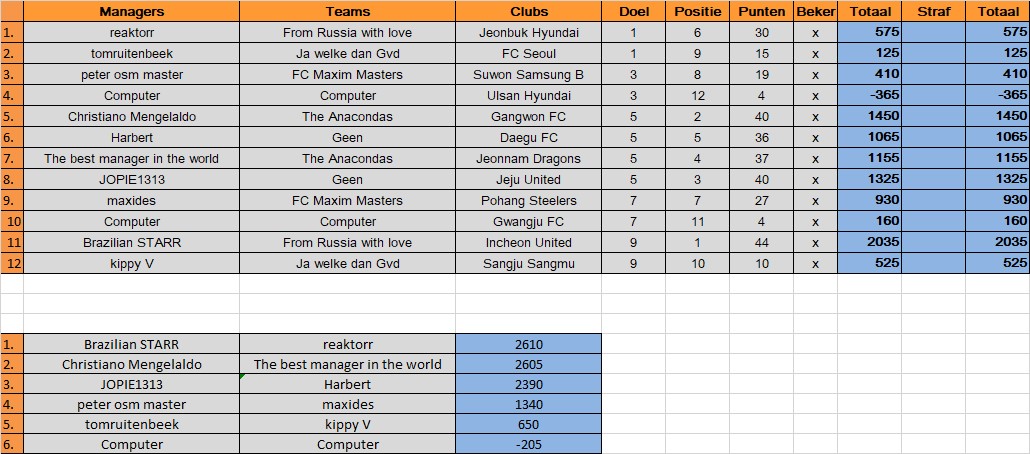Click the Beker column header
The width and height of the screenshot is (1030, 454).
pos(816,11)
